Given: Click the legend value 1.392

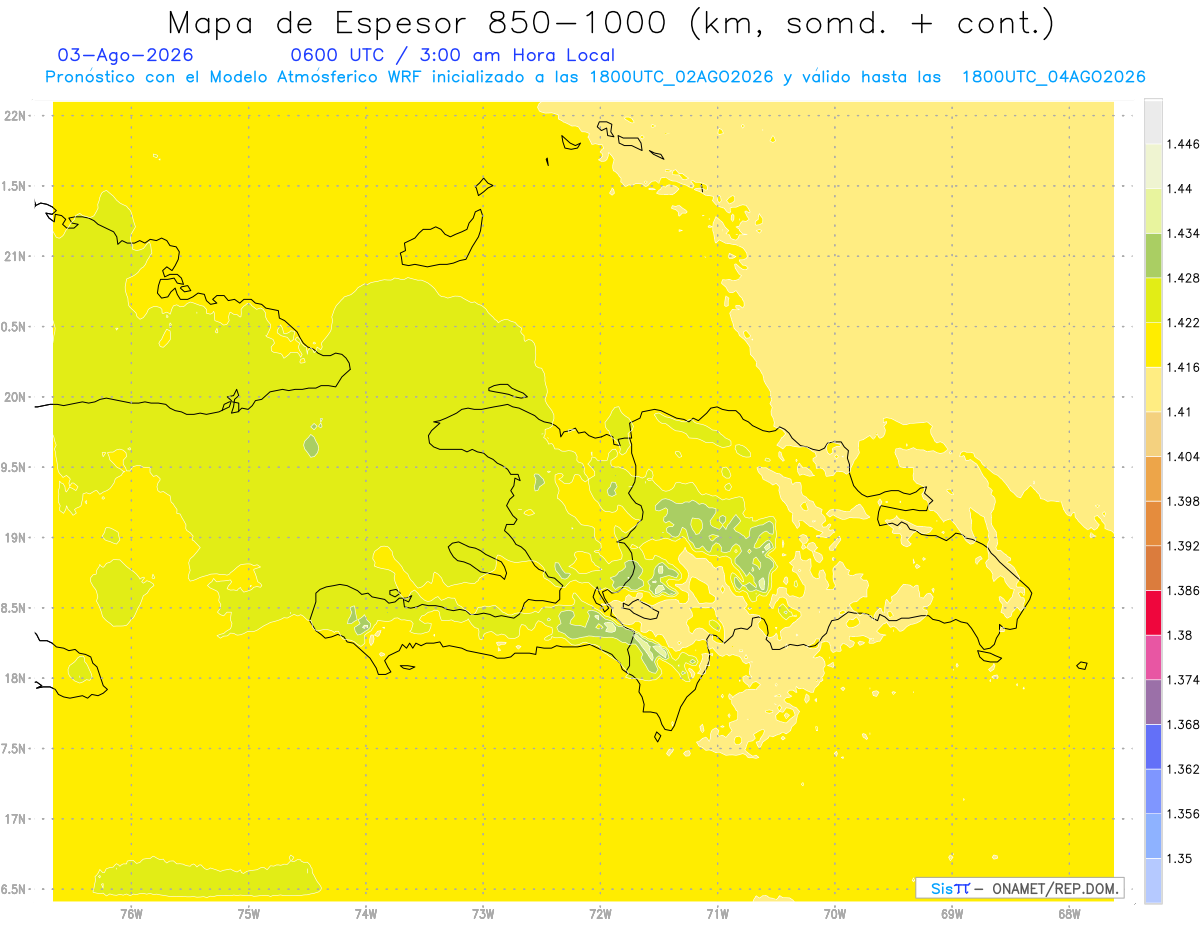Looking at the screenshot, I should coord(1184,546).
